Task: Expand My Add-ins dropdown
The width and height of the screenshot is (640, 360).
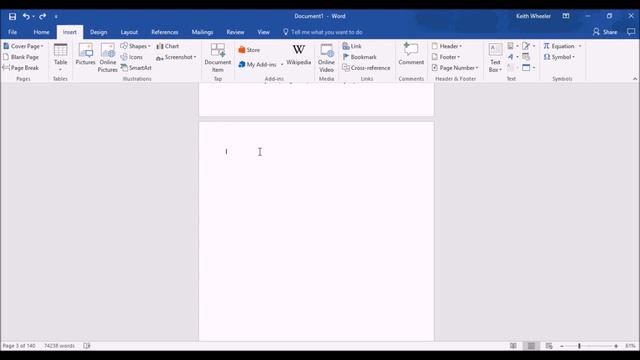Action: (282, 64)
